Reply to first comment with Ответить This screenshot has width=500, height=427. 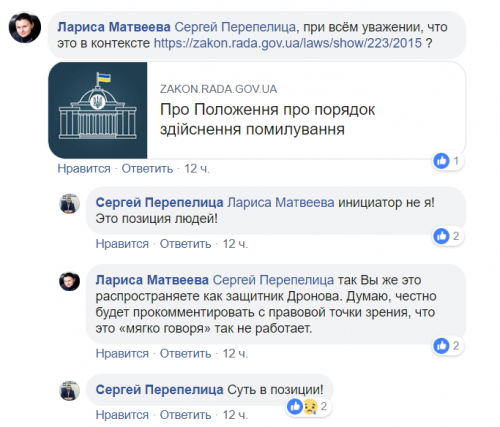pyautogui.click(x=147, y=169)
